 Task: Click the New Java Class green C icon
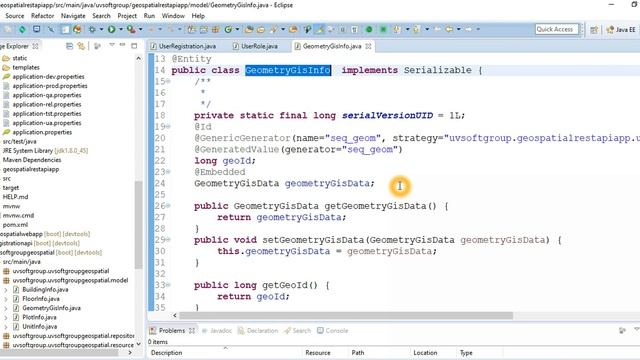[x=228, y=29]
